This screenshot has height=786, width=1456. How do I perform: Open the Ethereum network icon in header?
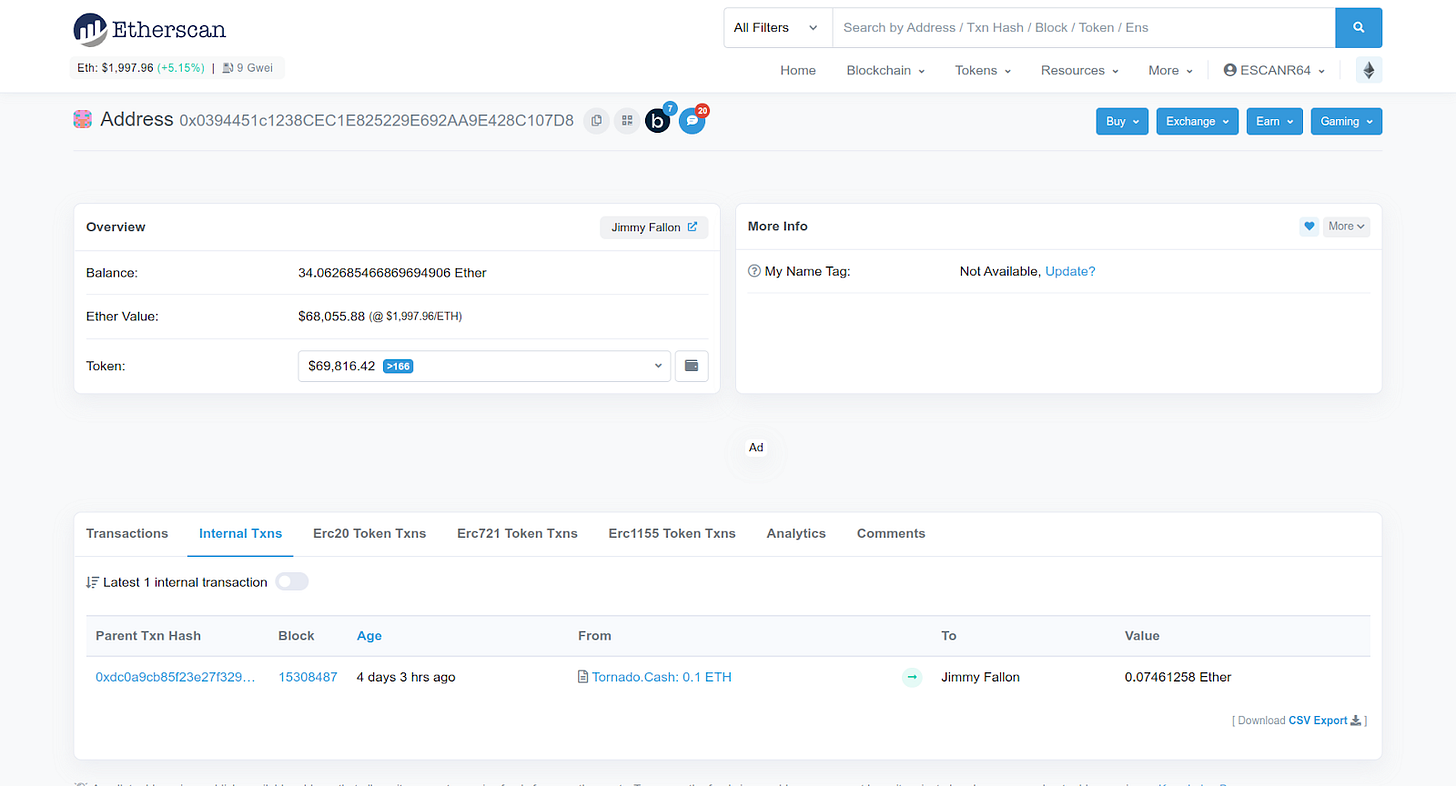pyautogui.click(x=1369, y=70)
